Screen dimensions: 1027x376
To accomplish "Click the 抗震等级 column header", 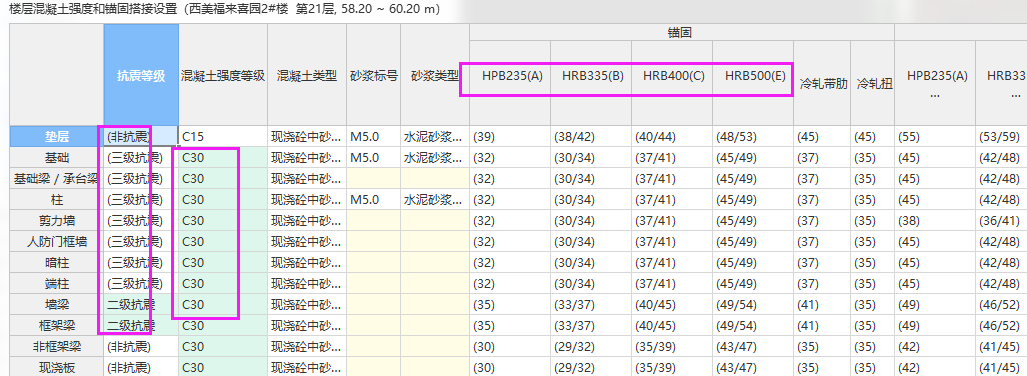I will [x=141, y=75].
